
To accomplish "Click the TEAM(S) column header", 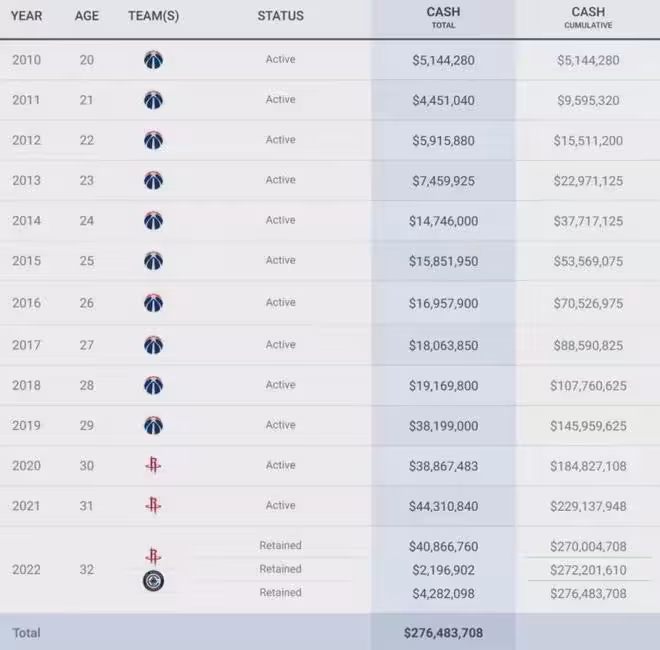I will pyautogui.click(x=154, y=16).
